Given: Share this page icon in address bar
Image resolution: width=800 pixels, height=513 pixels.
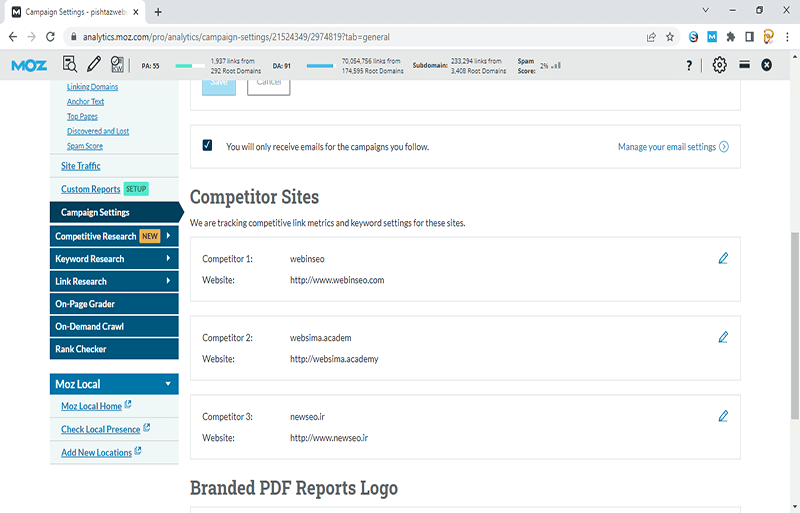Looking at the screenshot, I should pos(651,37).
